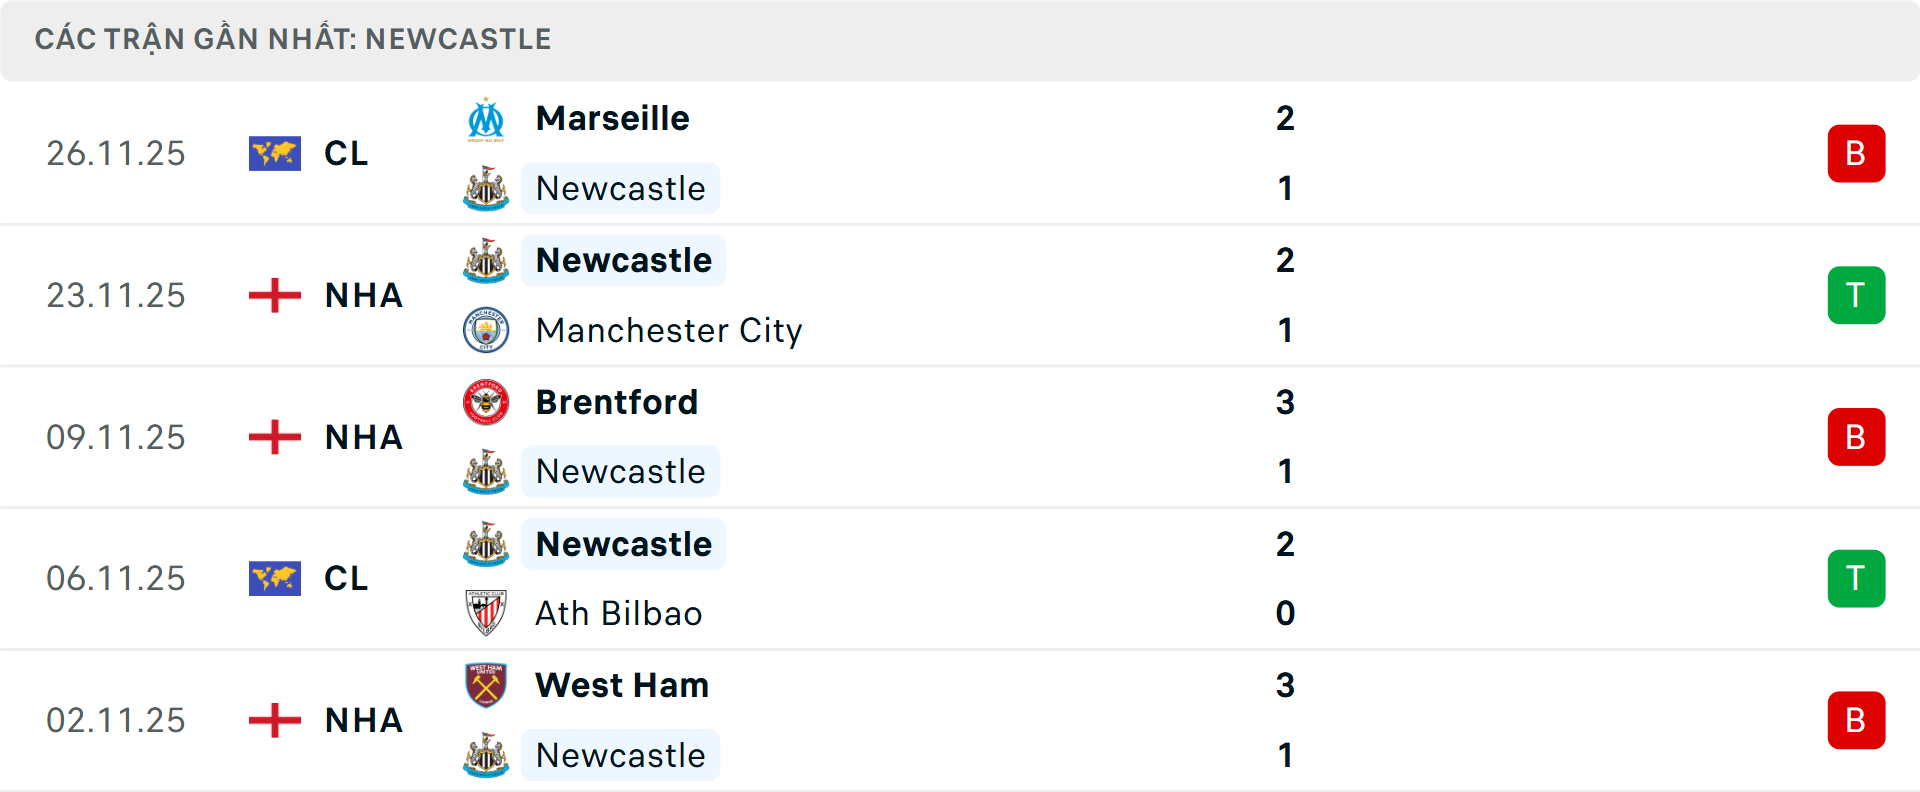Screen dimensions: 1920x792
Task: Toggle the red B result badge for Marseille match
Action: coord(1856,153)
